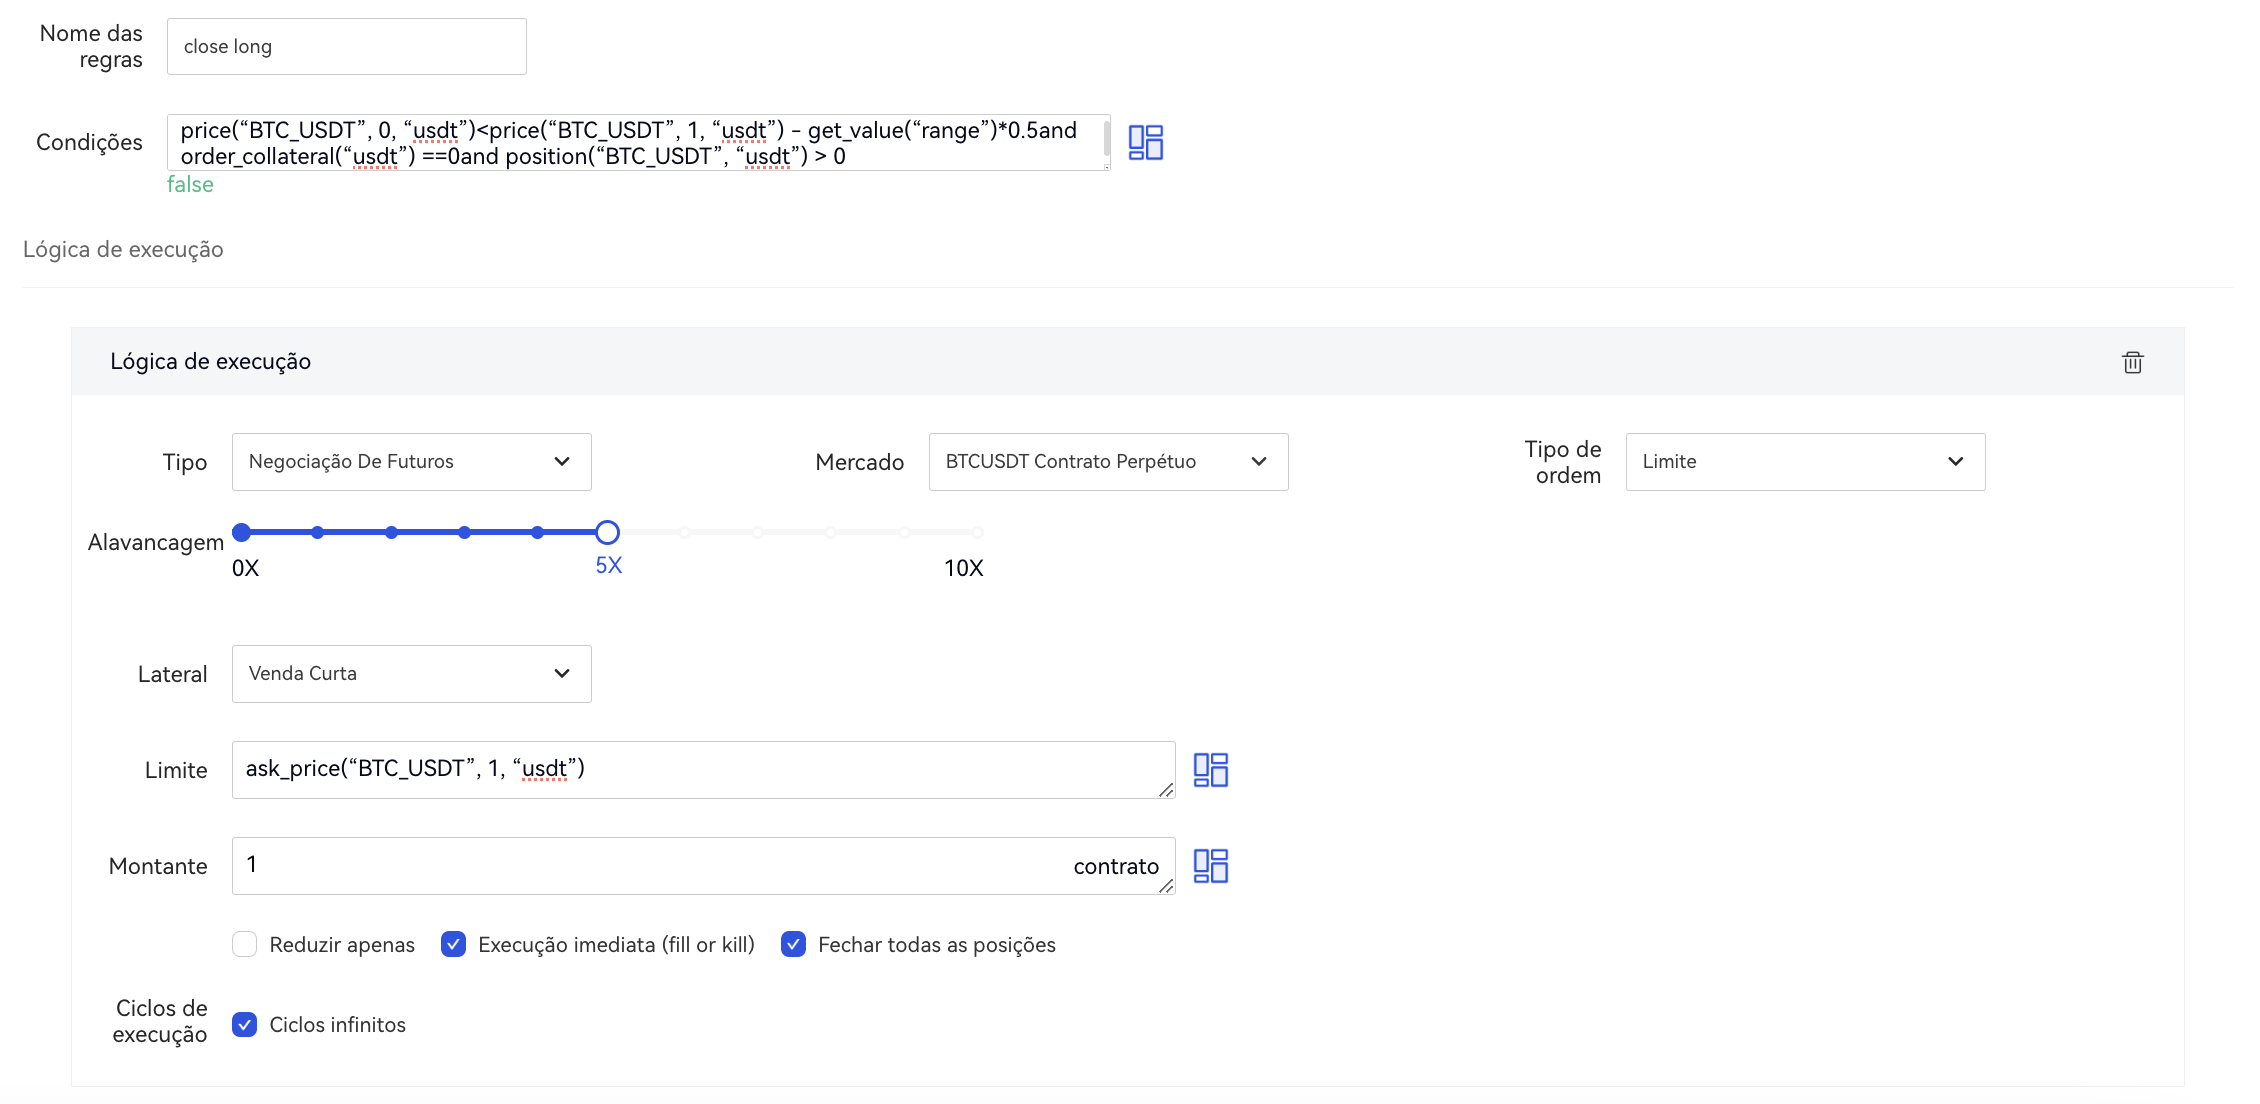The height and width of the screenshot is (1104, 2260).
Task: Set leverage slider to 0X starting point
Action: (x=241, y=532)
